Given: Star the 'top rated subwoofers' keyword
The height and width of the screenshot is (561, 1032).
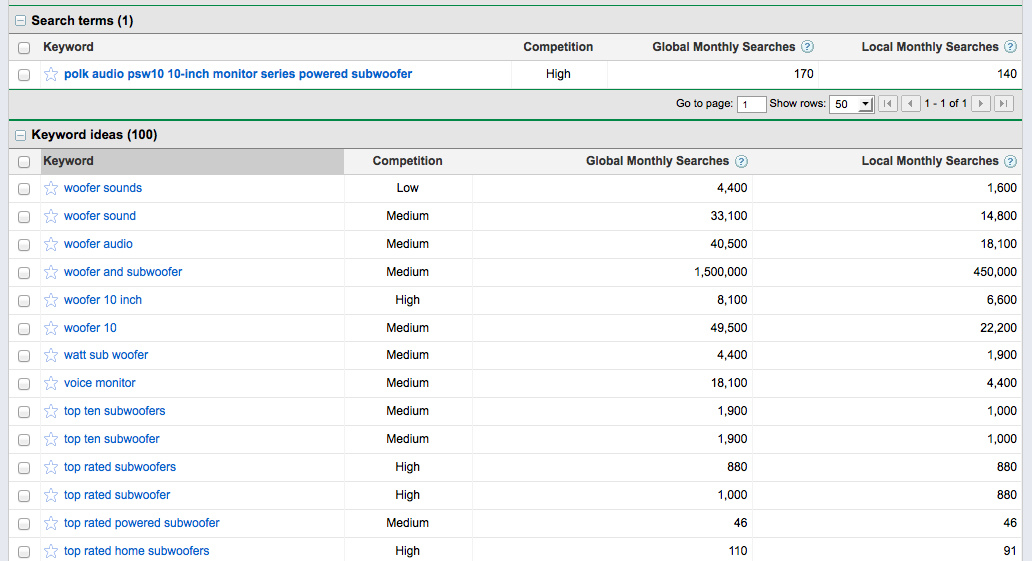Looking at the screenshot, I should (51, 467).
